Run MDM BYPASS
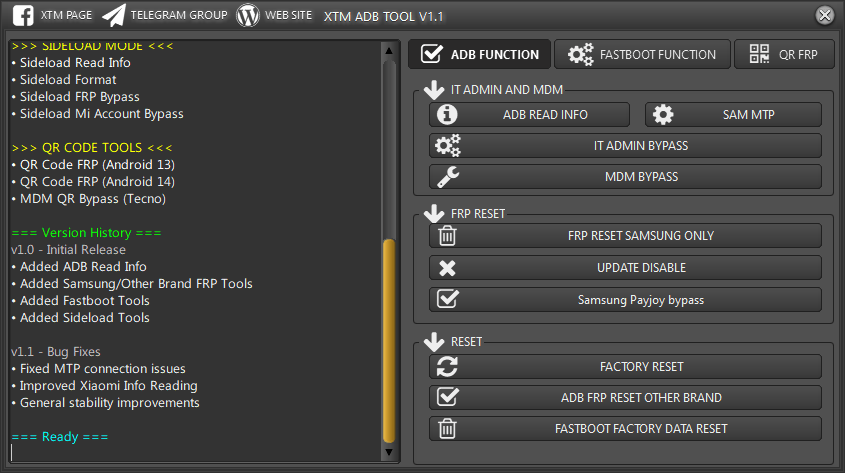845x473 pixels. [626, 177]
